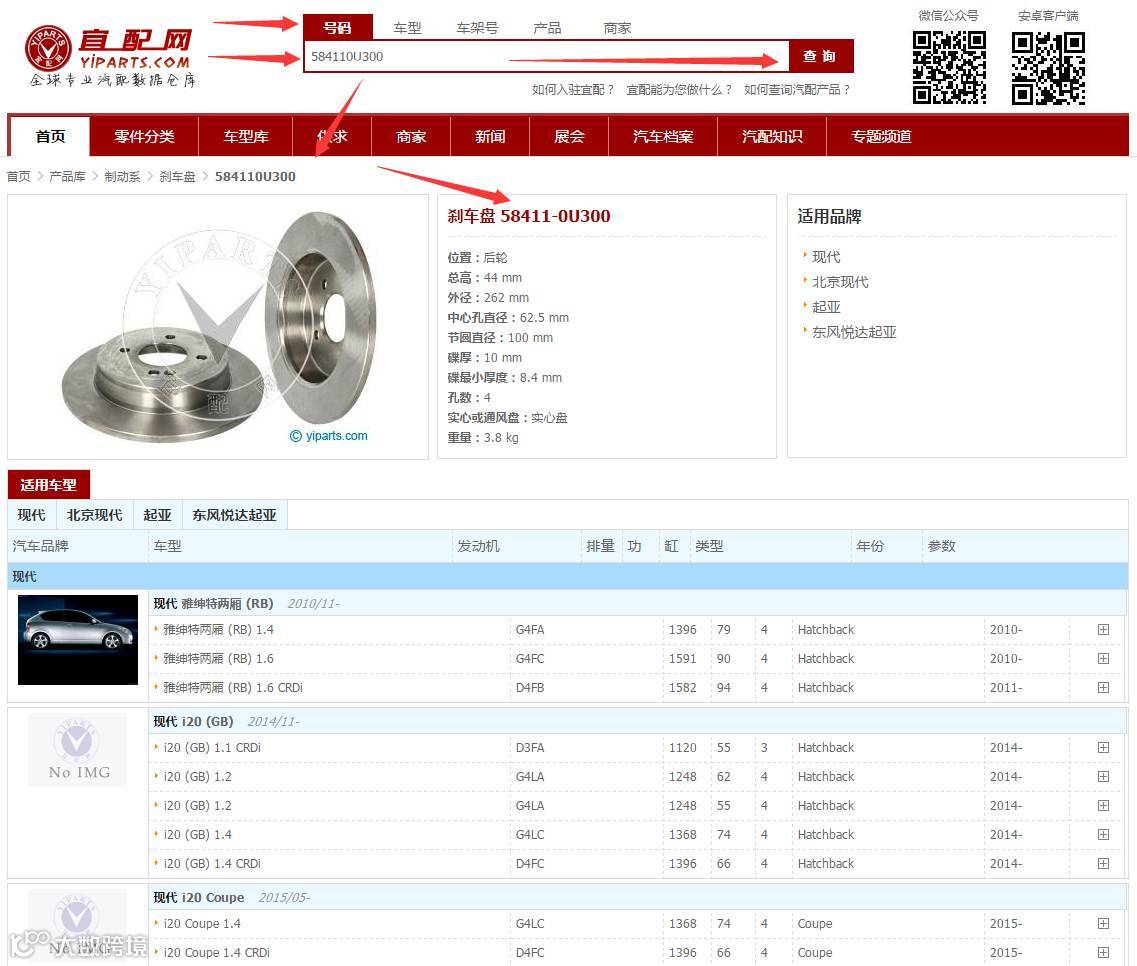
Task: Open i20 (GB) 1.4 CRDi model link
Action: pyautogui.click(x=212, y=864)
